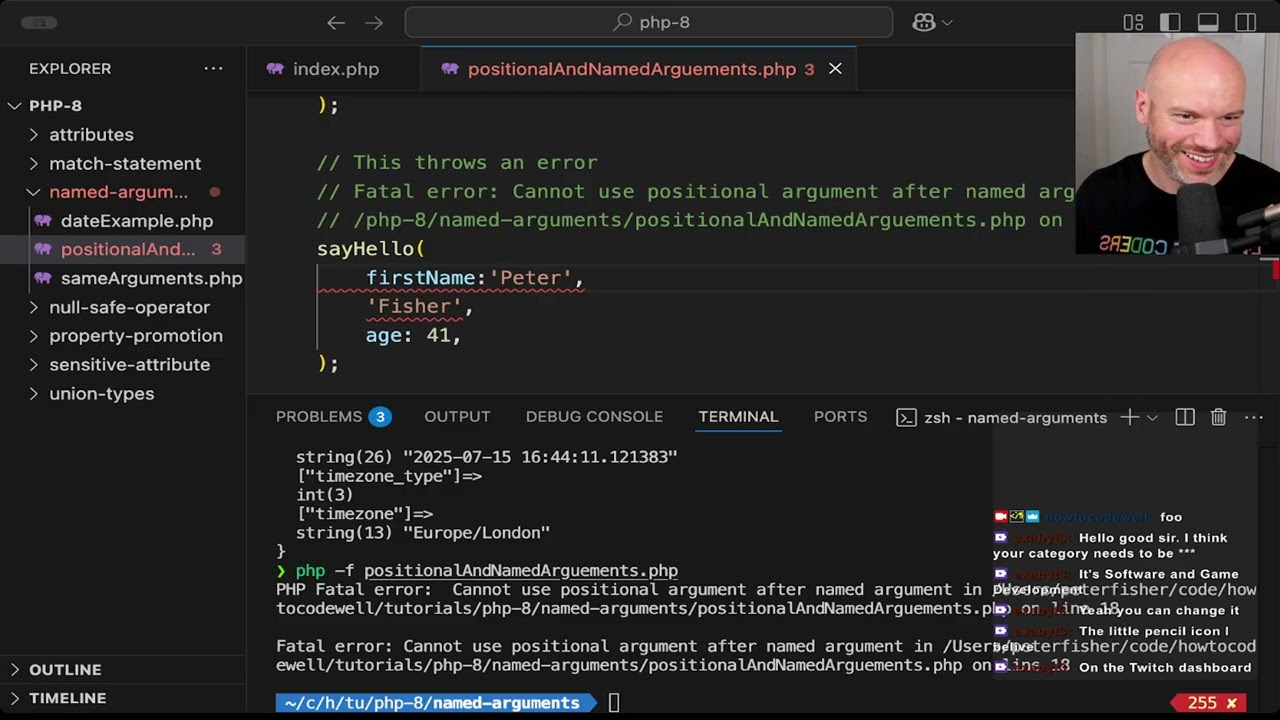
Task: Open the Copilot chat icon
Action: (923, 22)
